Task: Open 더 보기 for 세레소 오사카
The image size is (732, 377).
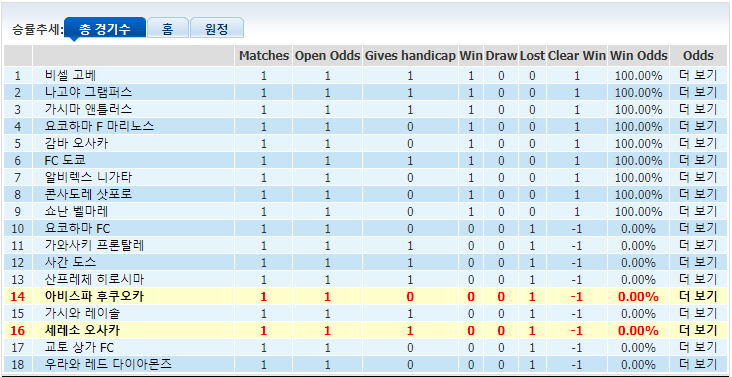Action: click(x=698, y=330)
